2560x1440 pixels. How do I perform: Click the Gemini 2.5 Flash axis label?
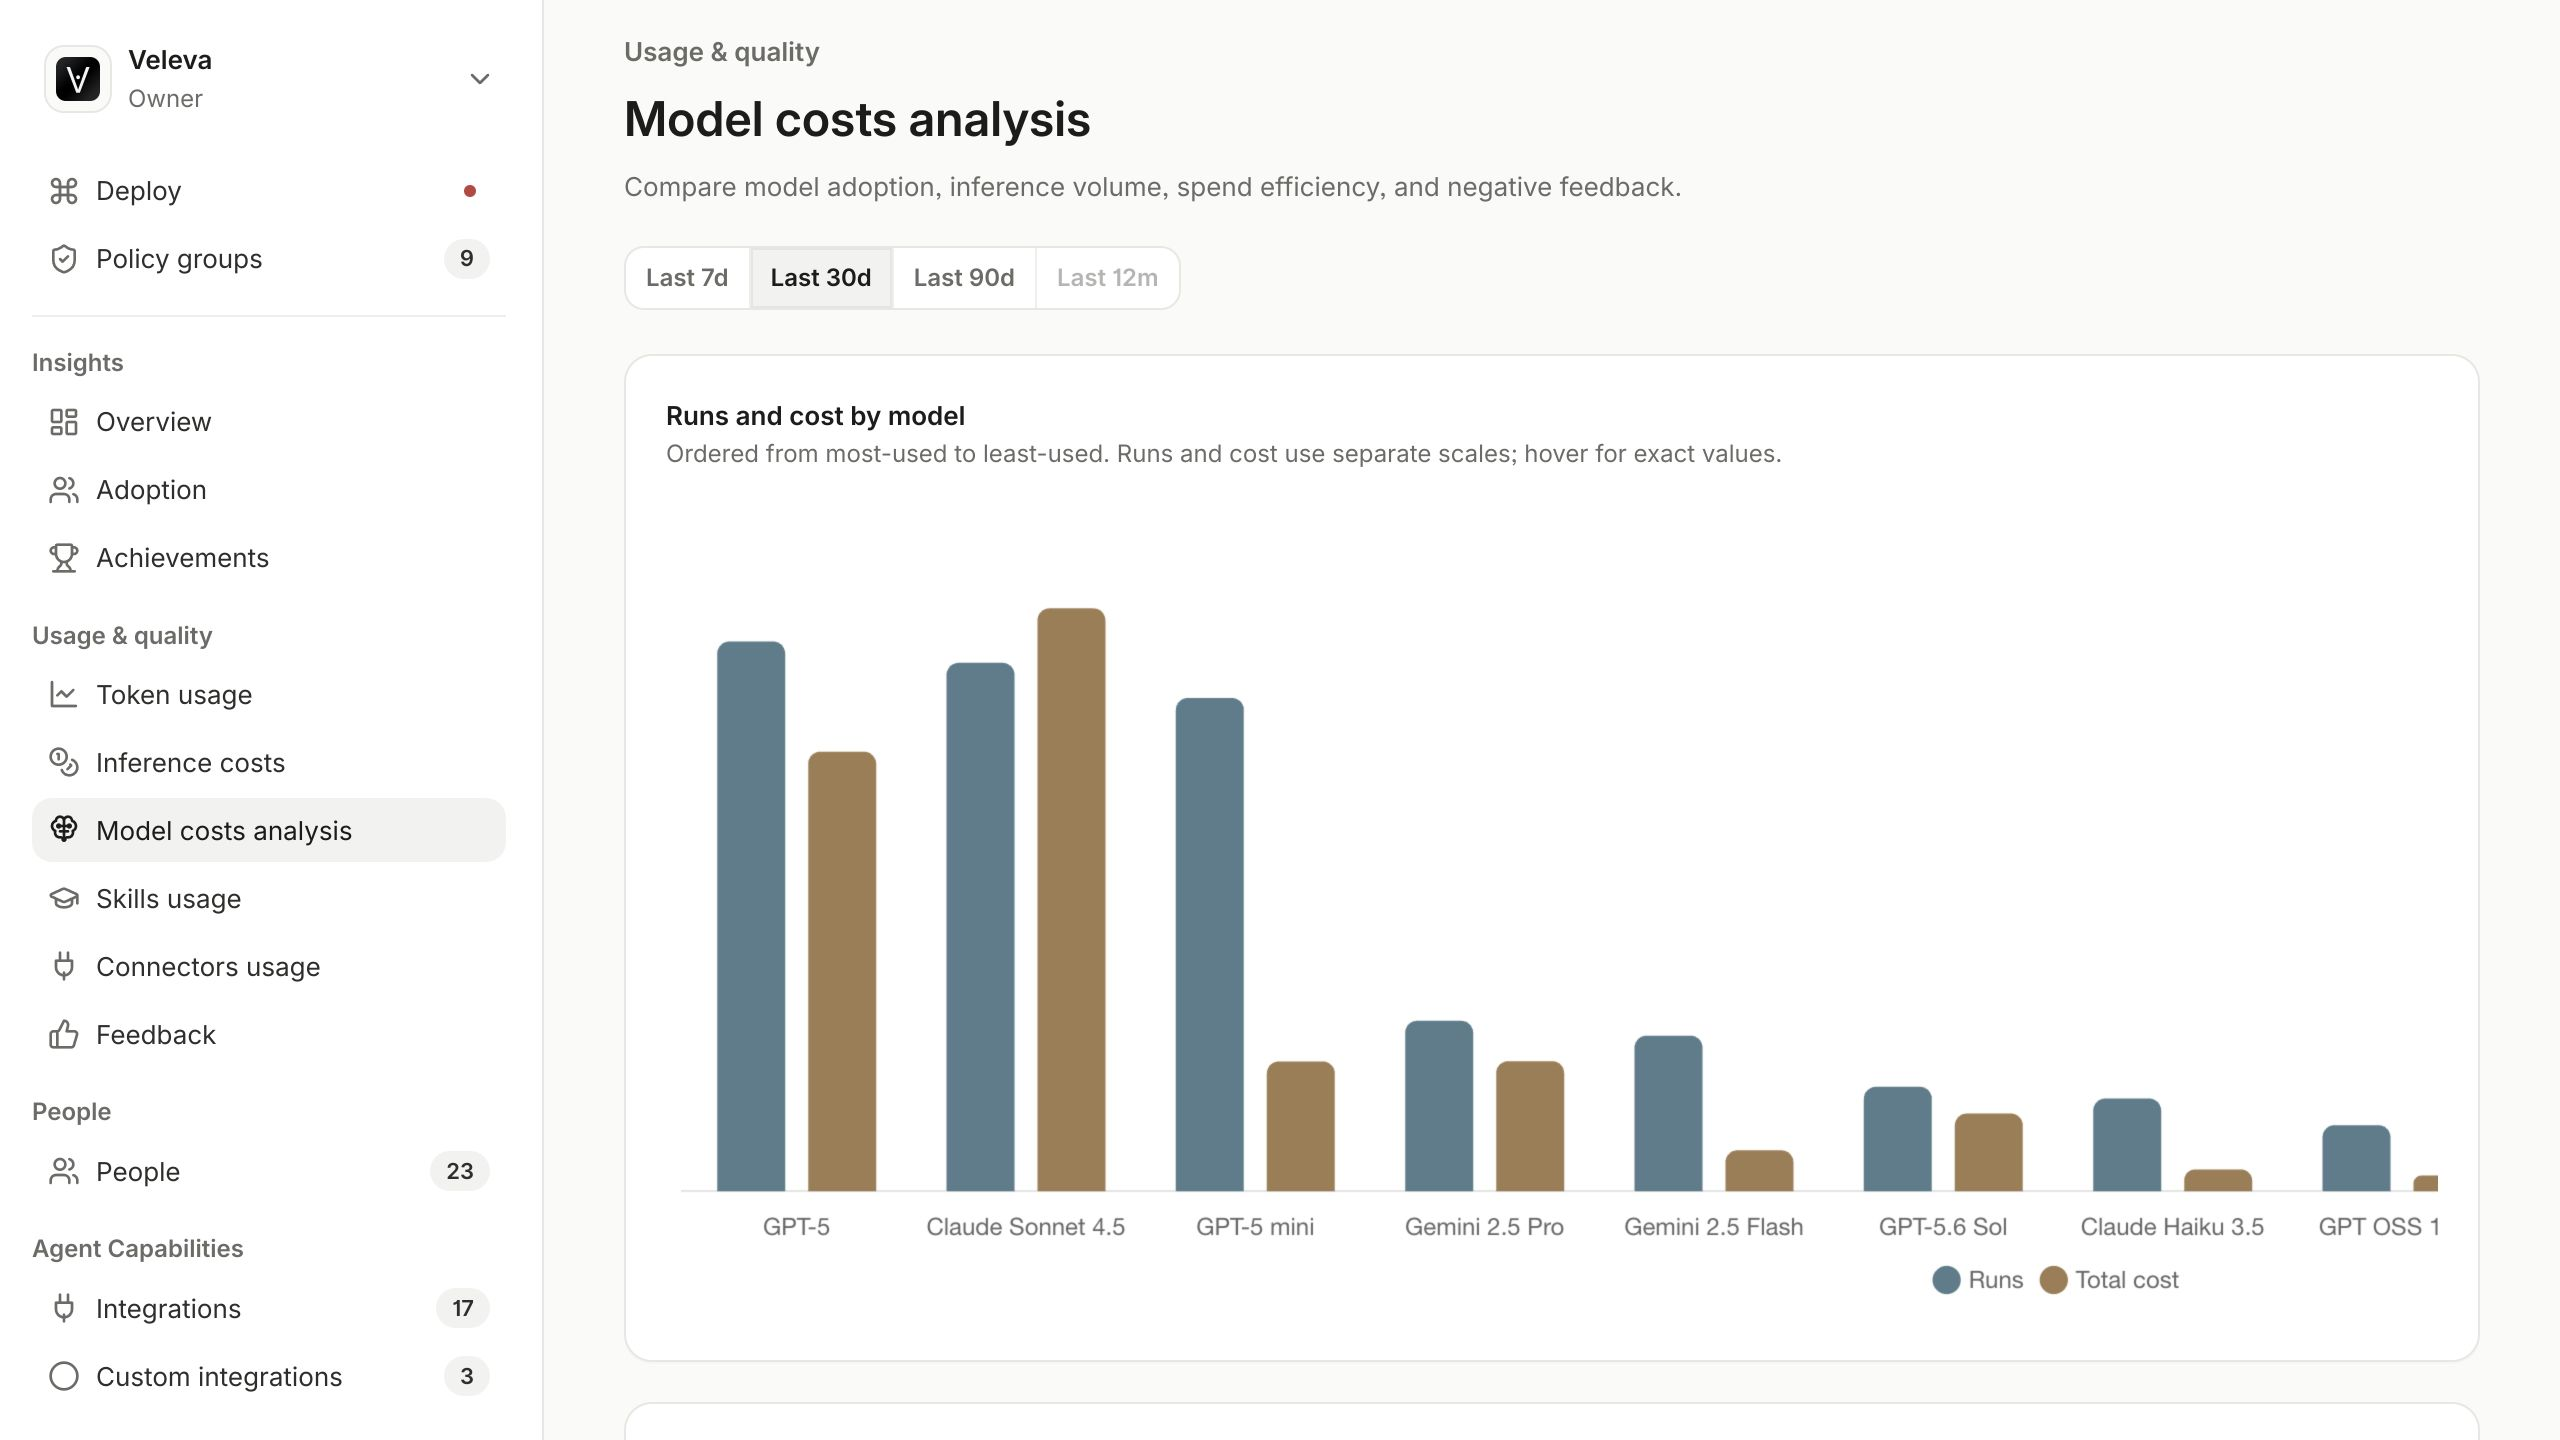click(1714, 1227)
